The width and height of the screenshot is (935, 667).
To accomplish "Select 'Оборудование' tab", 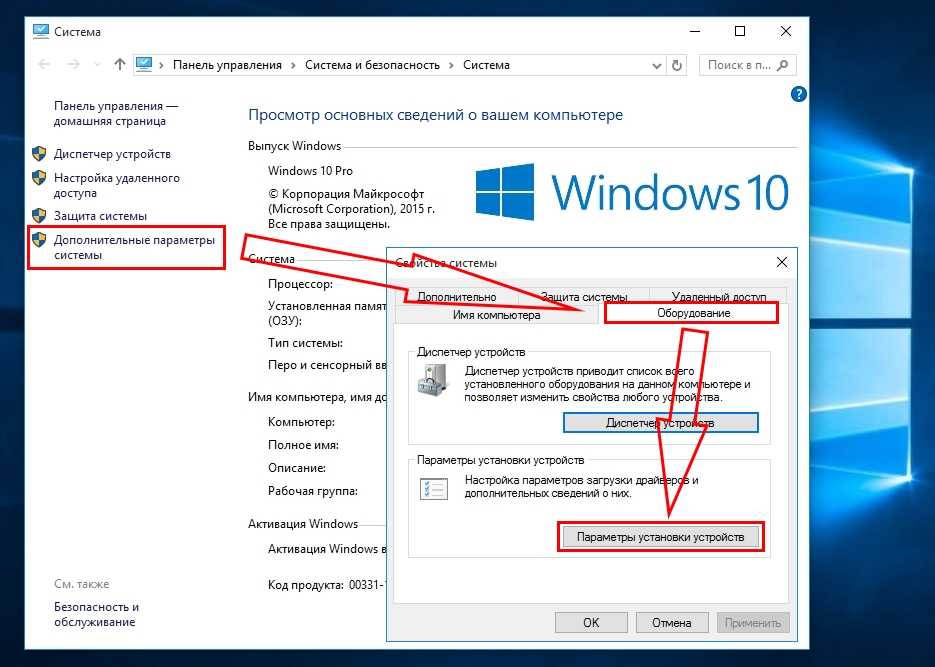I will [x=693, y=313].
